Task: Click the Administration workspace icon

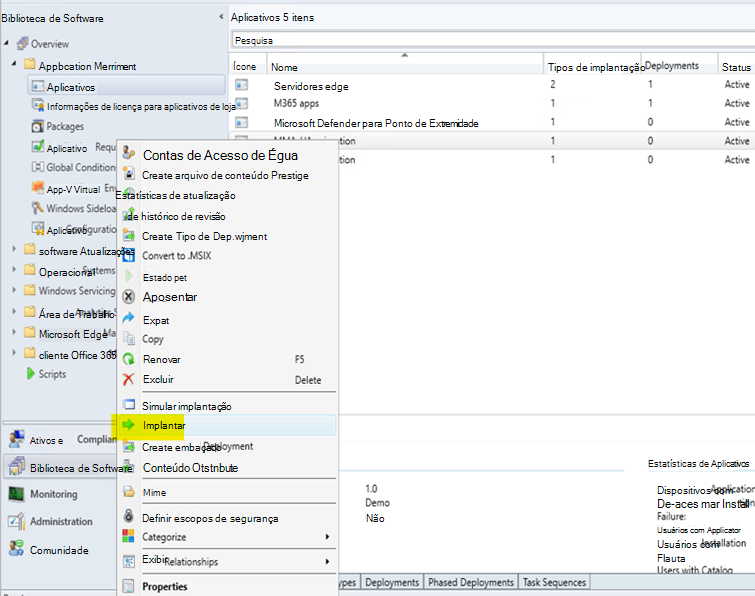Action: click(x=17, y=521)
